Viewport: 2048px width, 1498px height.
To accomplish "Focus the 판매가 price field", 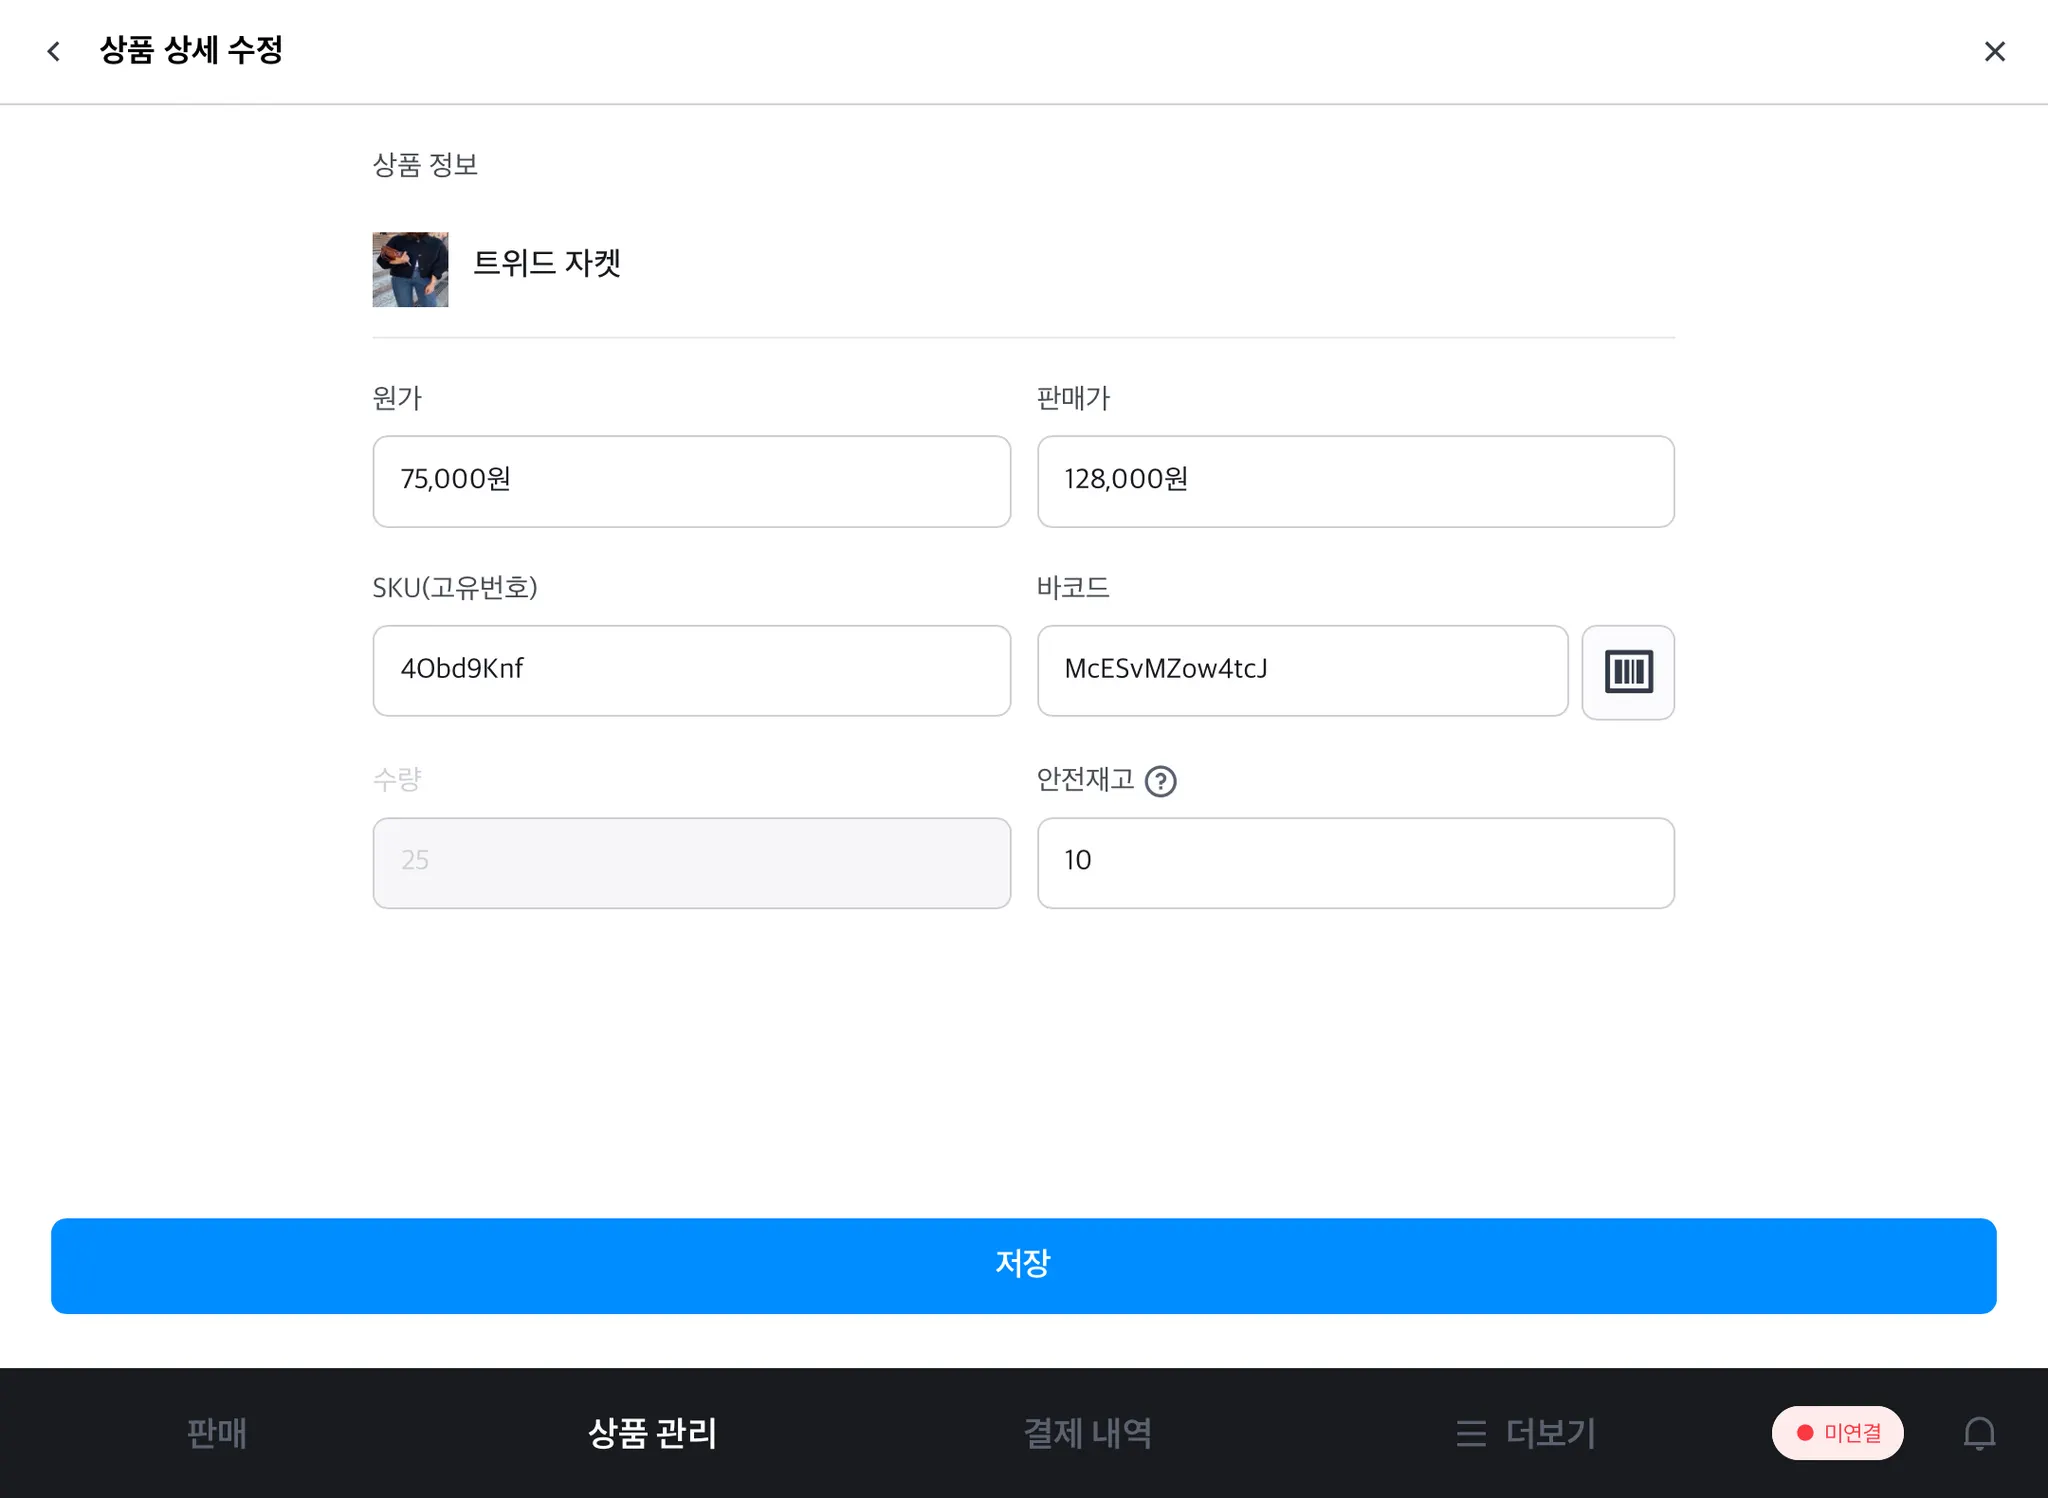I will pyautogui.click(x=1355, y=481).
